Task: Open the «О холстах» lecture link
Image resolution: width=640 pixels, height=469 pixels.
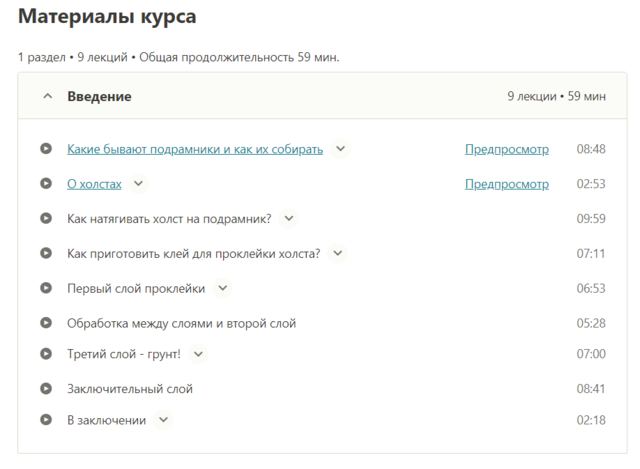Action: (x=94, y=184)
